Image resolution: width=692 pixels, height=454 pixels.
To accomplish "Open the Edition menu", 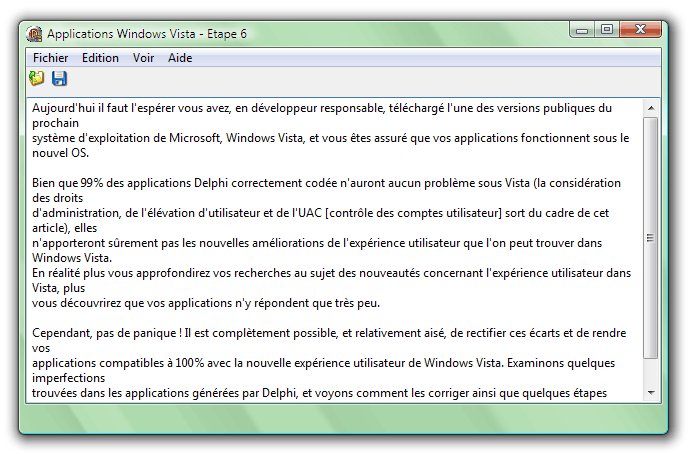I will (100, 58).
